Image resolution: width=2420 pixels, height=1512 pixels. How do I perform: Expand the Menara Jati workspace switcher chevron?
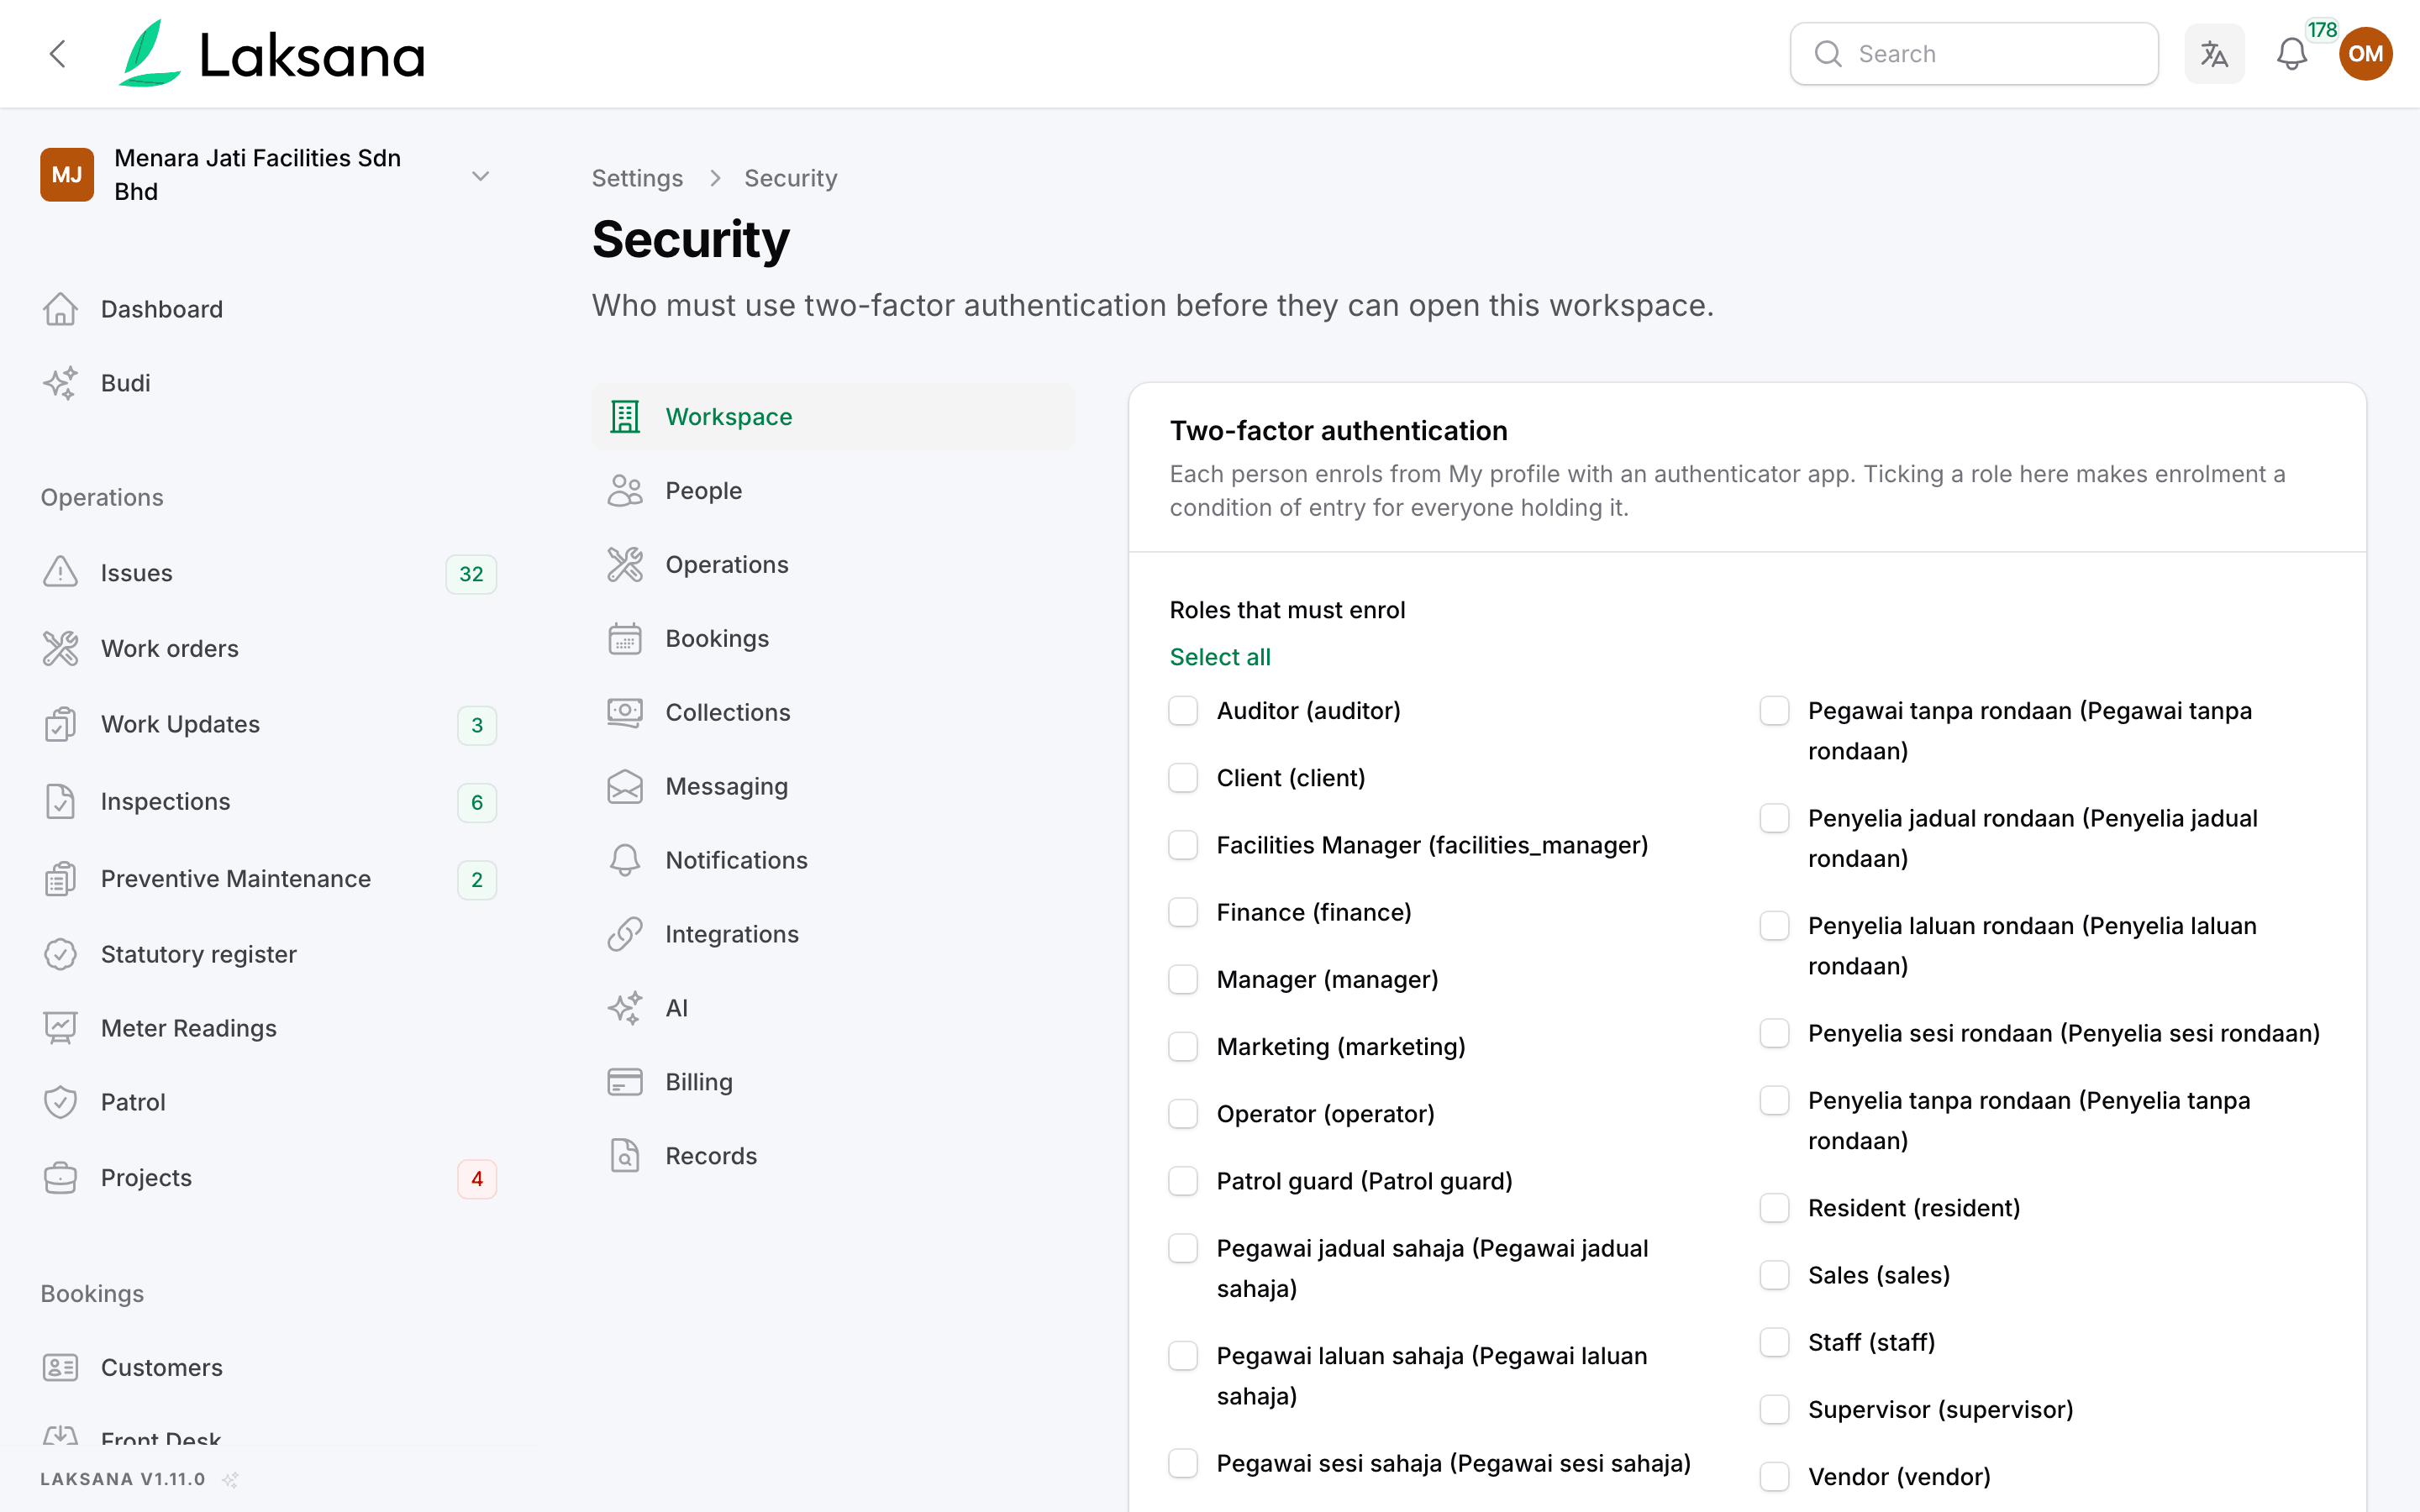pos(480,175)
